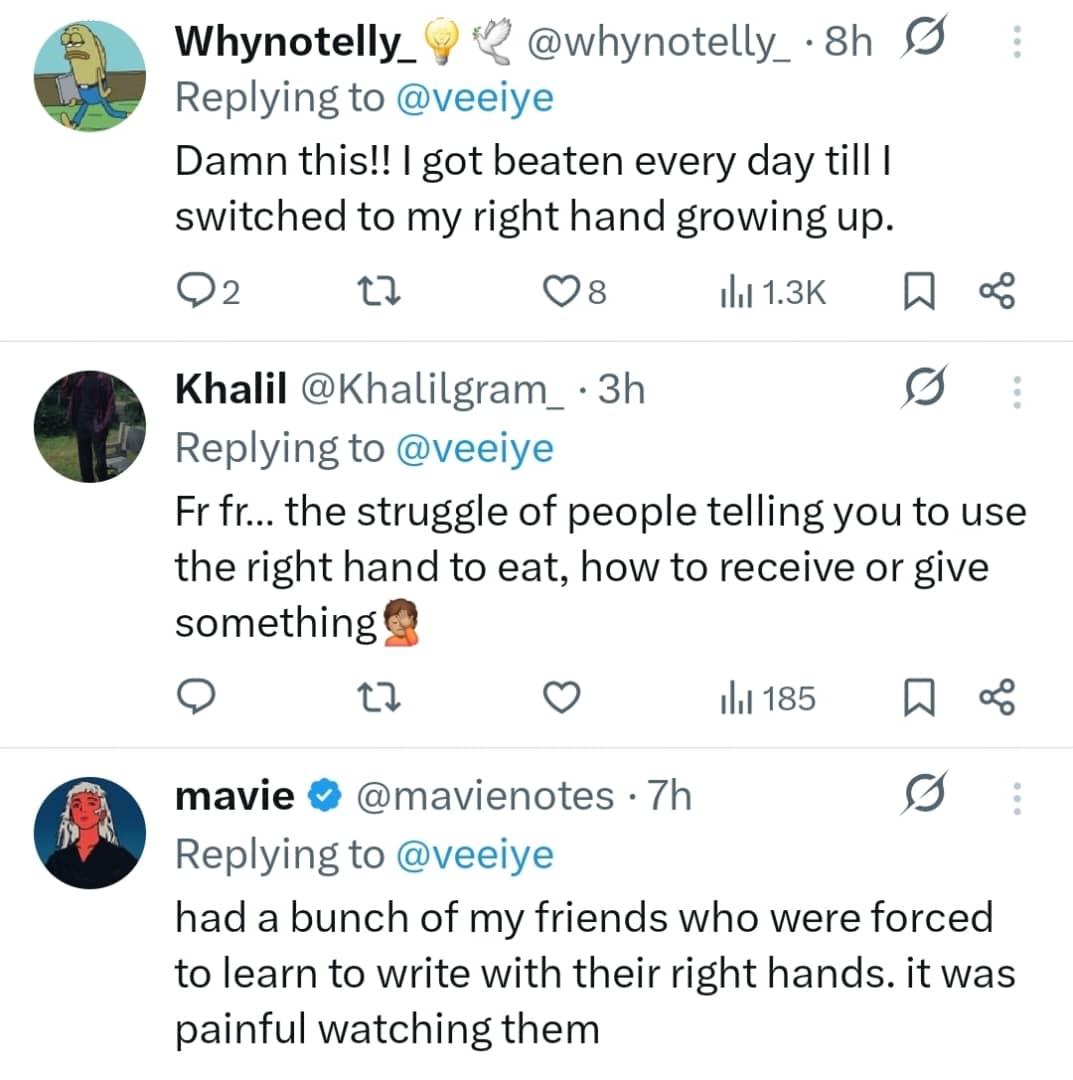This screenshot has width=1073, height=1080.
Task: Click the Grok icon on mavie's tweet
Action: tap(923, 794)
